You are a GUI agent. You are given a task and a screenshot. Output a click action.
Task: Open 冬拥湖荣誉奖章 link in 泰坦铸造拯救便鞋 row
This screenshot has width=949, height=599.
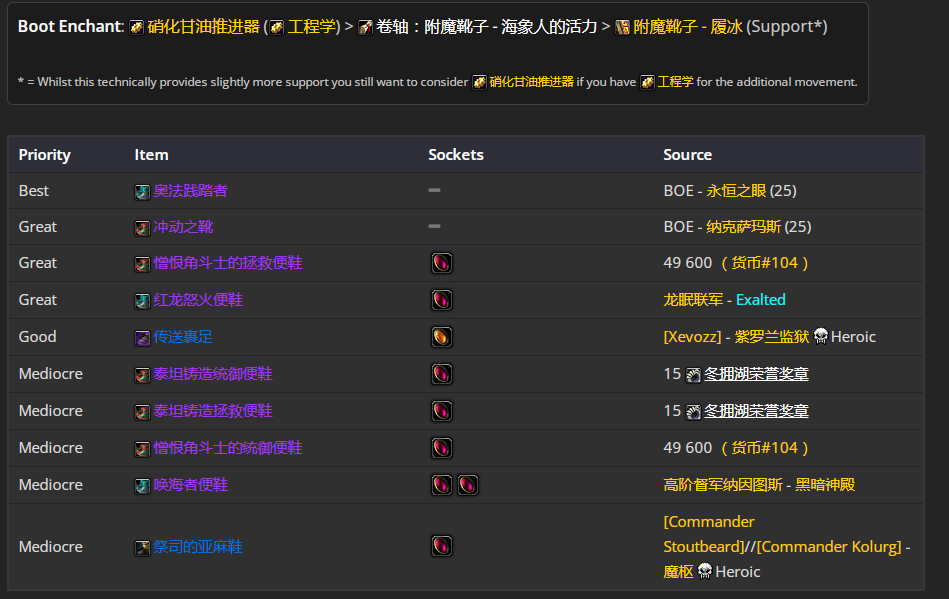click(x=756, y=411)
